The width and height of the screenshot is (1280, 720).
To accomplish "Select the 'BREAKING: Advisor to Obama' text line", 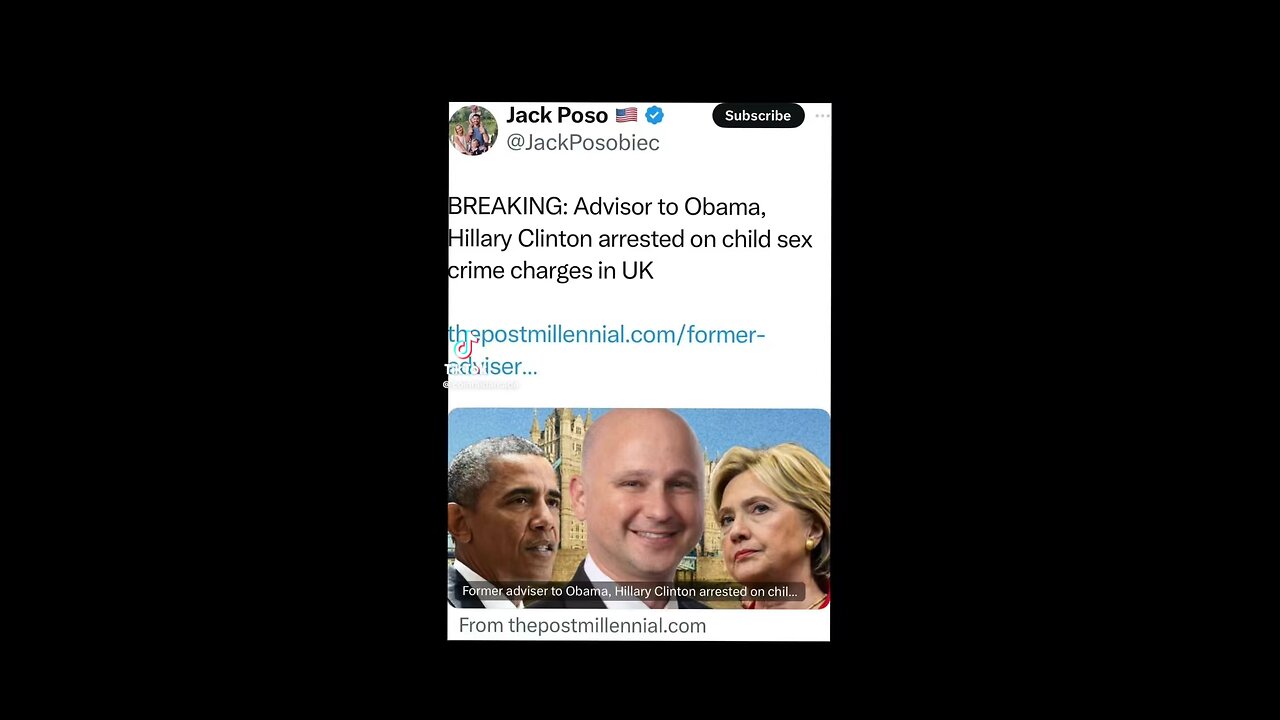I will pyautogui.click(x=607, y=207).
